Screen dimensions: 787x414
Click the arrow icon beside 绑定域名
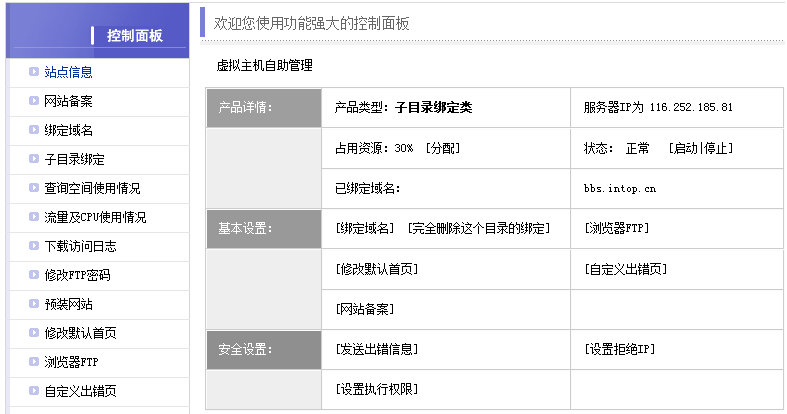34,130
